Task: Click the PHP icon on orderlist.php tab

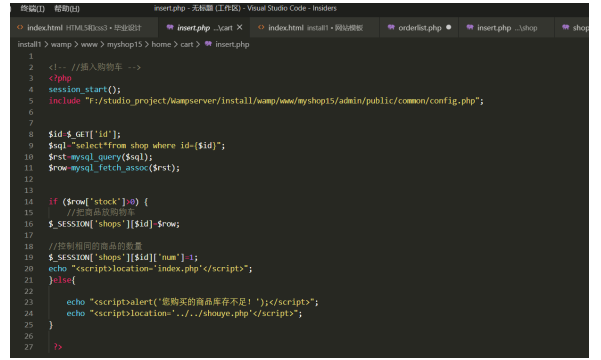Action: pos(391,27)
